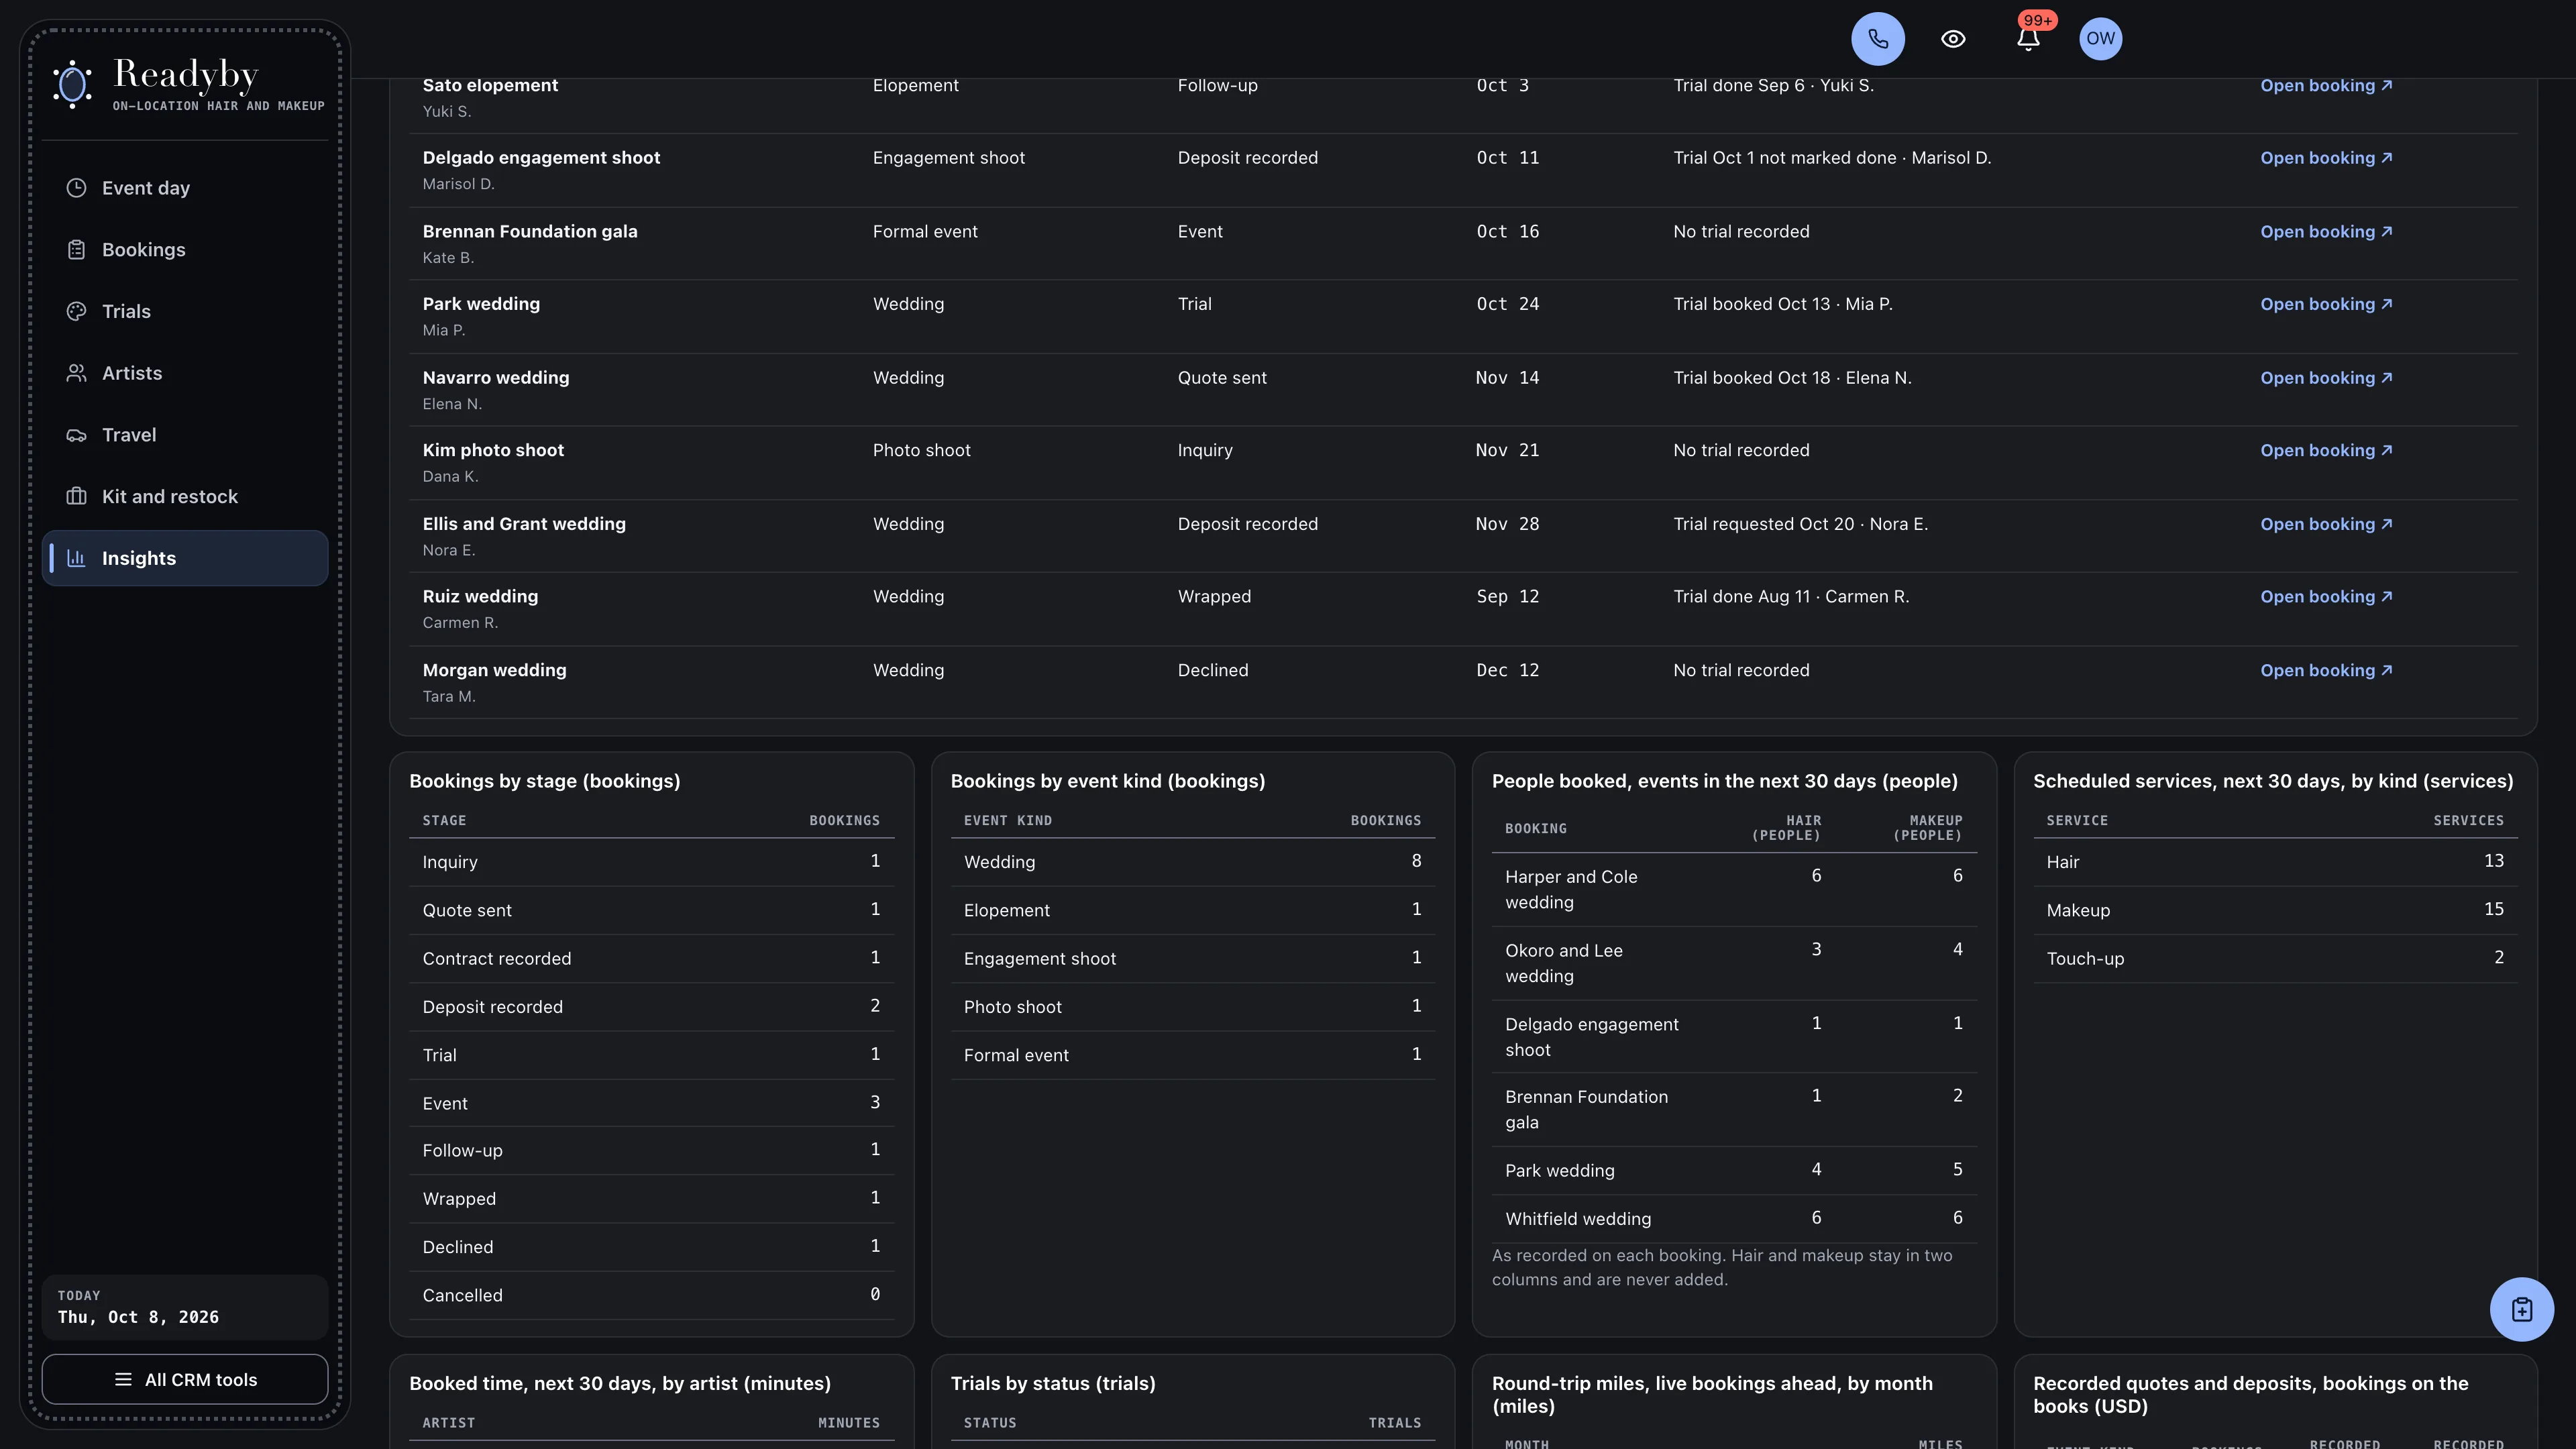2576x1449 pixels.
Task: Select 'Whitfield wedding' in people booked
Action: click(x=1734, y=1219)
